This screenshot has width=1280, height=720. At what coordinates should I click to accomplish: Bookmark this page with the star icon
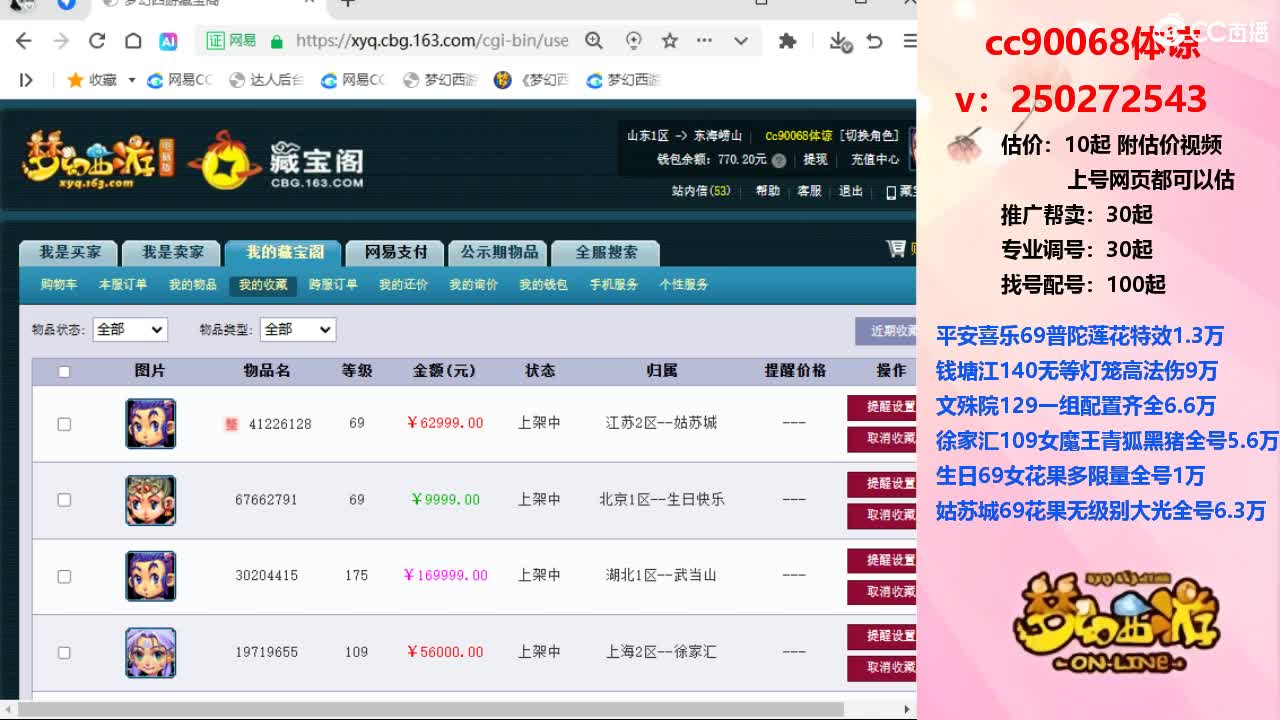(x=670, y=41)
